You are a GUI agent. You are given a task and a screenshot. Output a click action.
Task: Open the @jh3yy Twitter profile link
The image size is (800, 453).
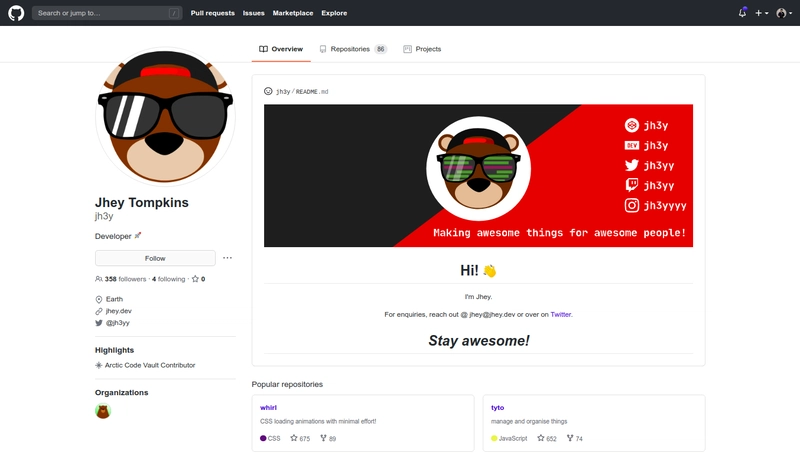point(117,322)
